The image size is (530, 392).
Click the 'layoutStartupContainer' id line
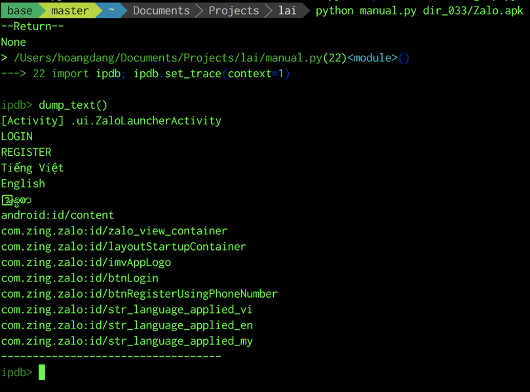click(x=124, y=246)
